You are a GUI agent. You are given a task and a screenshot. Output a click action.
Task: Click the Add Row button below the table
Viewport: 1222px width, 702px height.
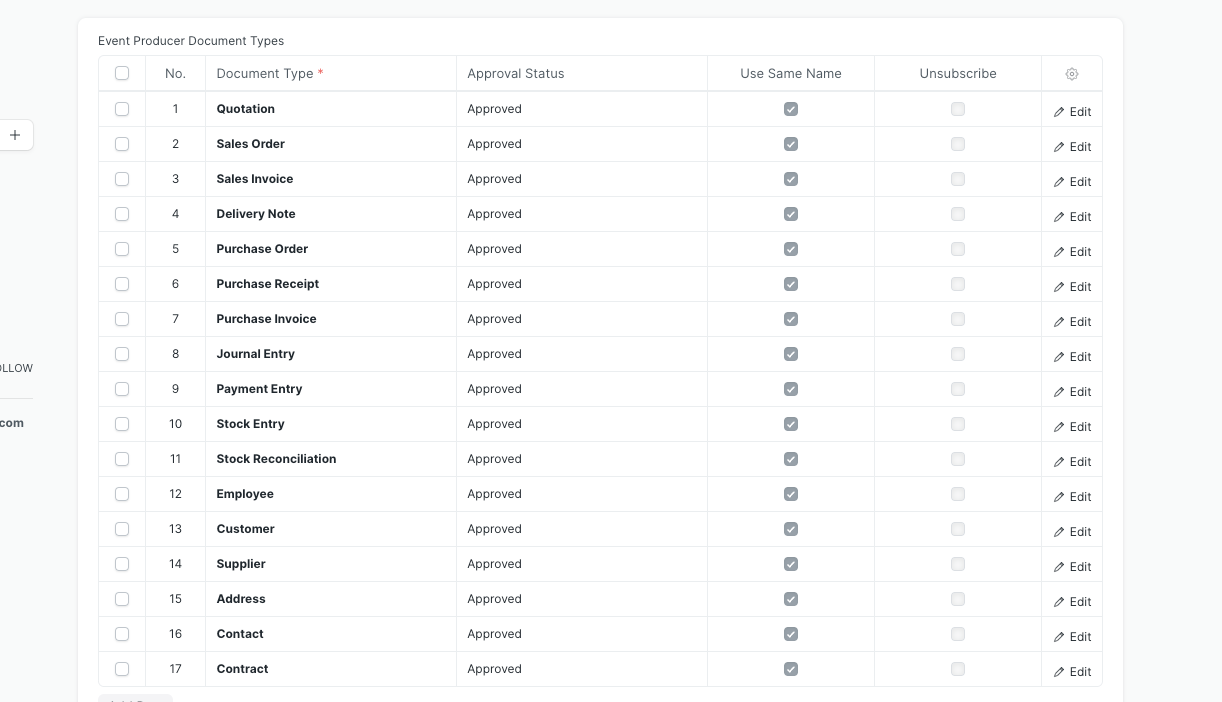point(135,699)
